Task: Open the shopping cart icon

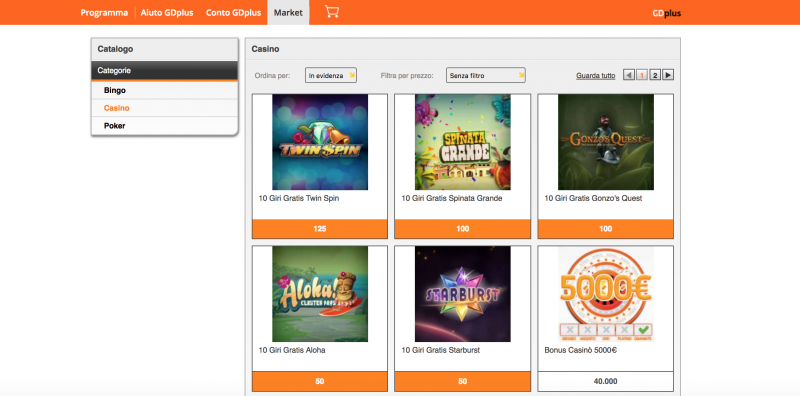Action: pyautogui.click(x=332, y=12)
